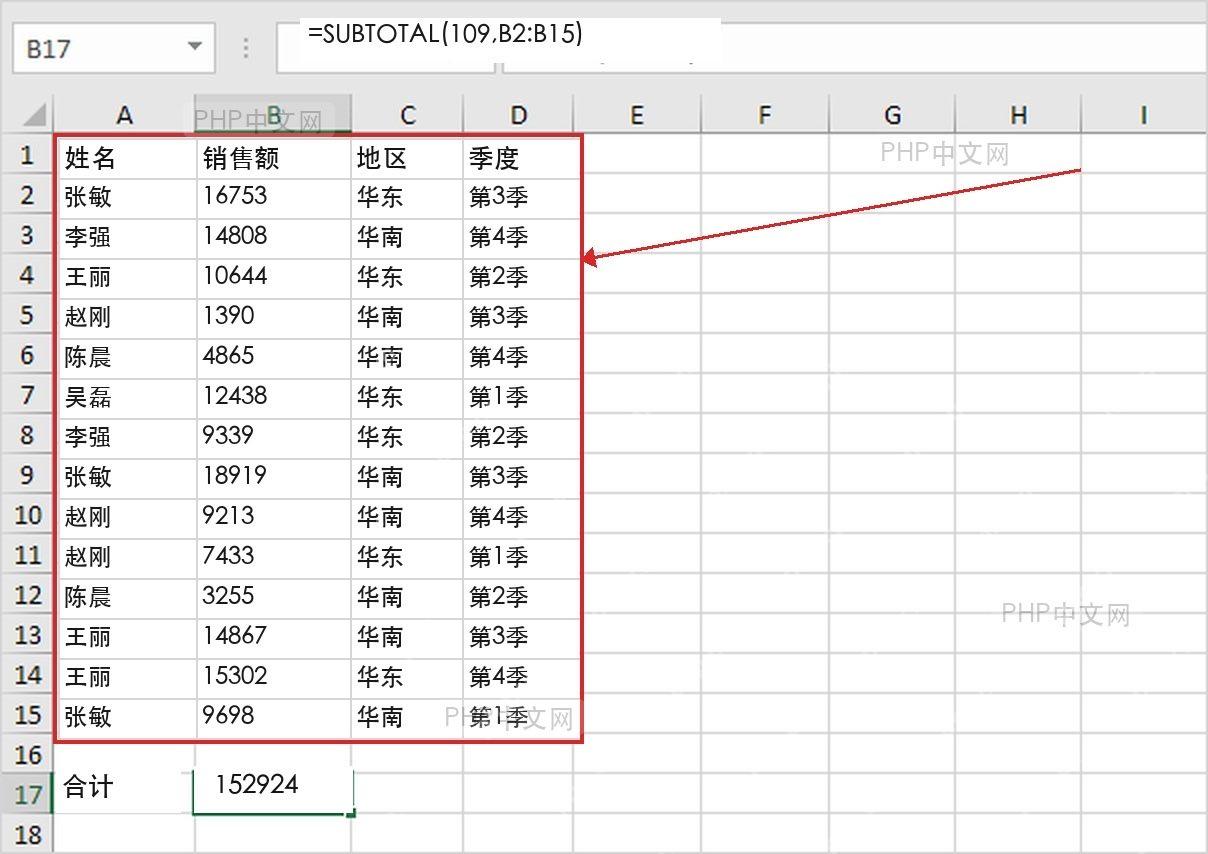Click cell with value 12438
The width and height of the screenshot is (1208, 854).
[274, 397]
